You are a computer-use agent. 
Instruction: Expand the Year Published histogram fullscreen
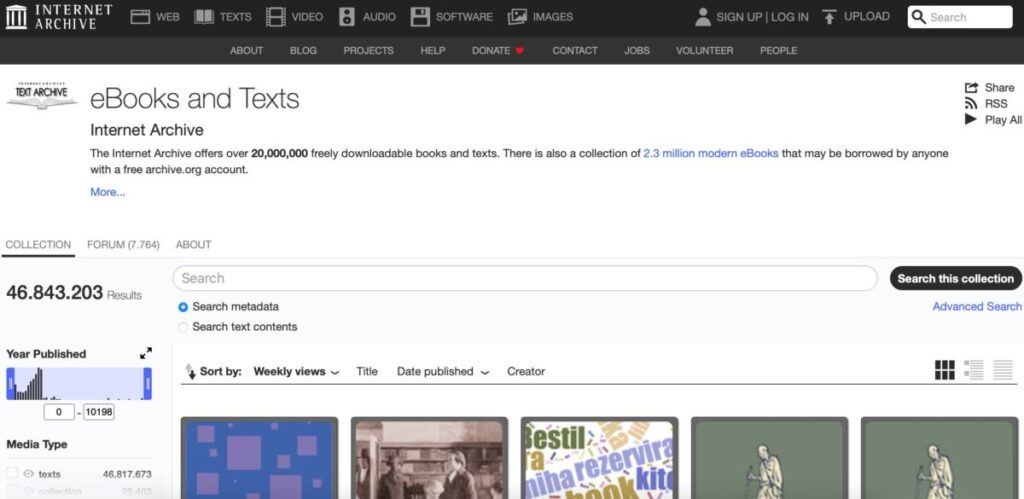(x=146, y=353)
